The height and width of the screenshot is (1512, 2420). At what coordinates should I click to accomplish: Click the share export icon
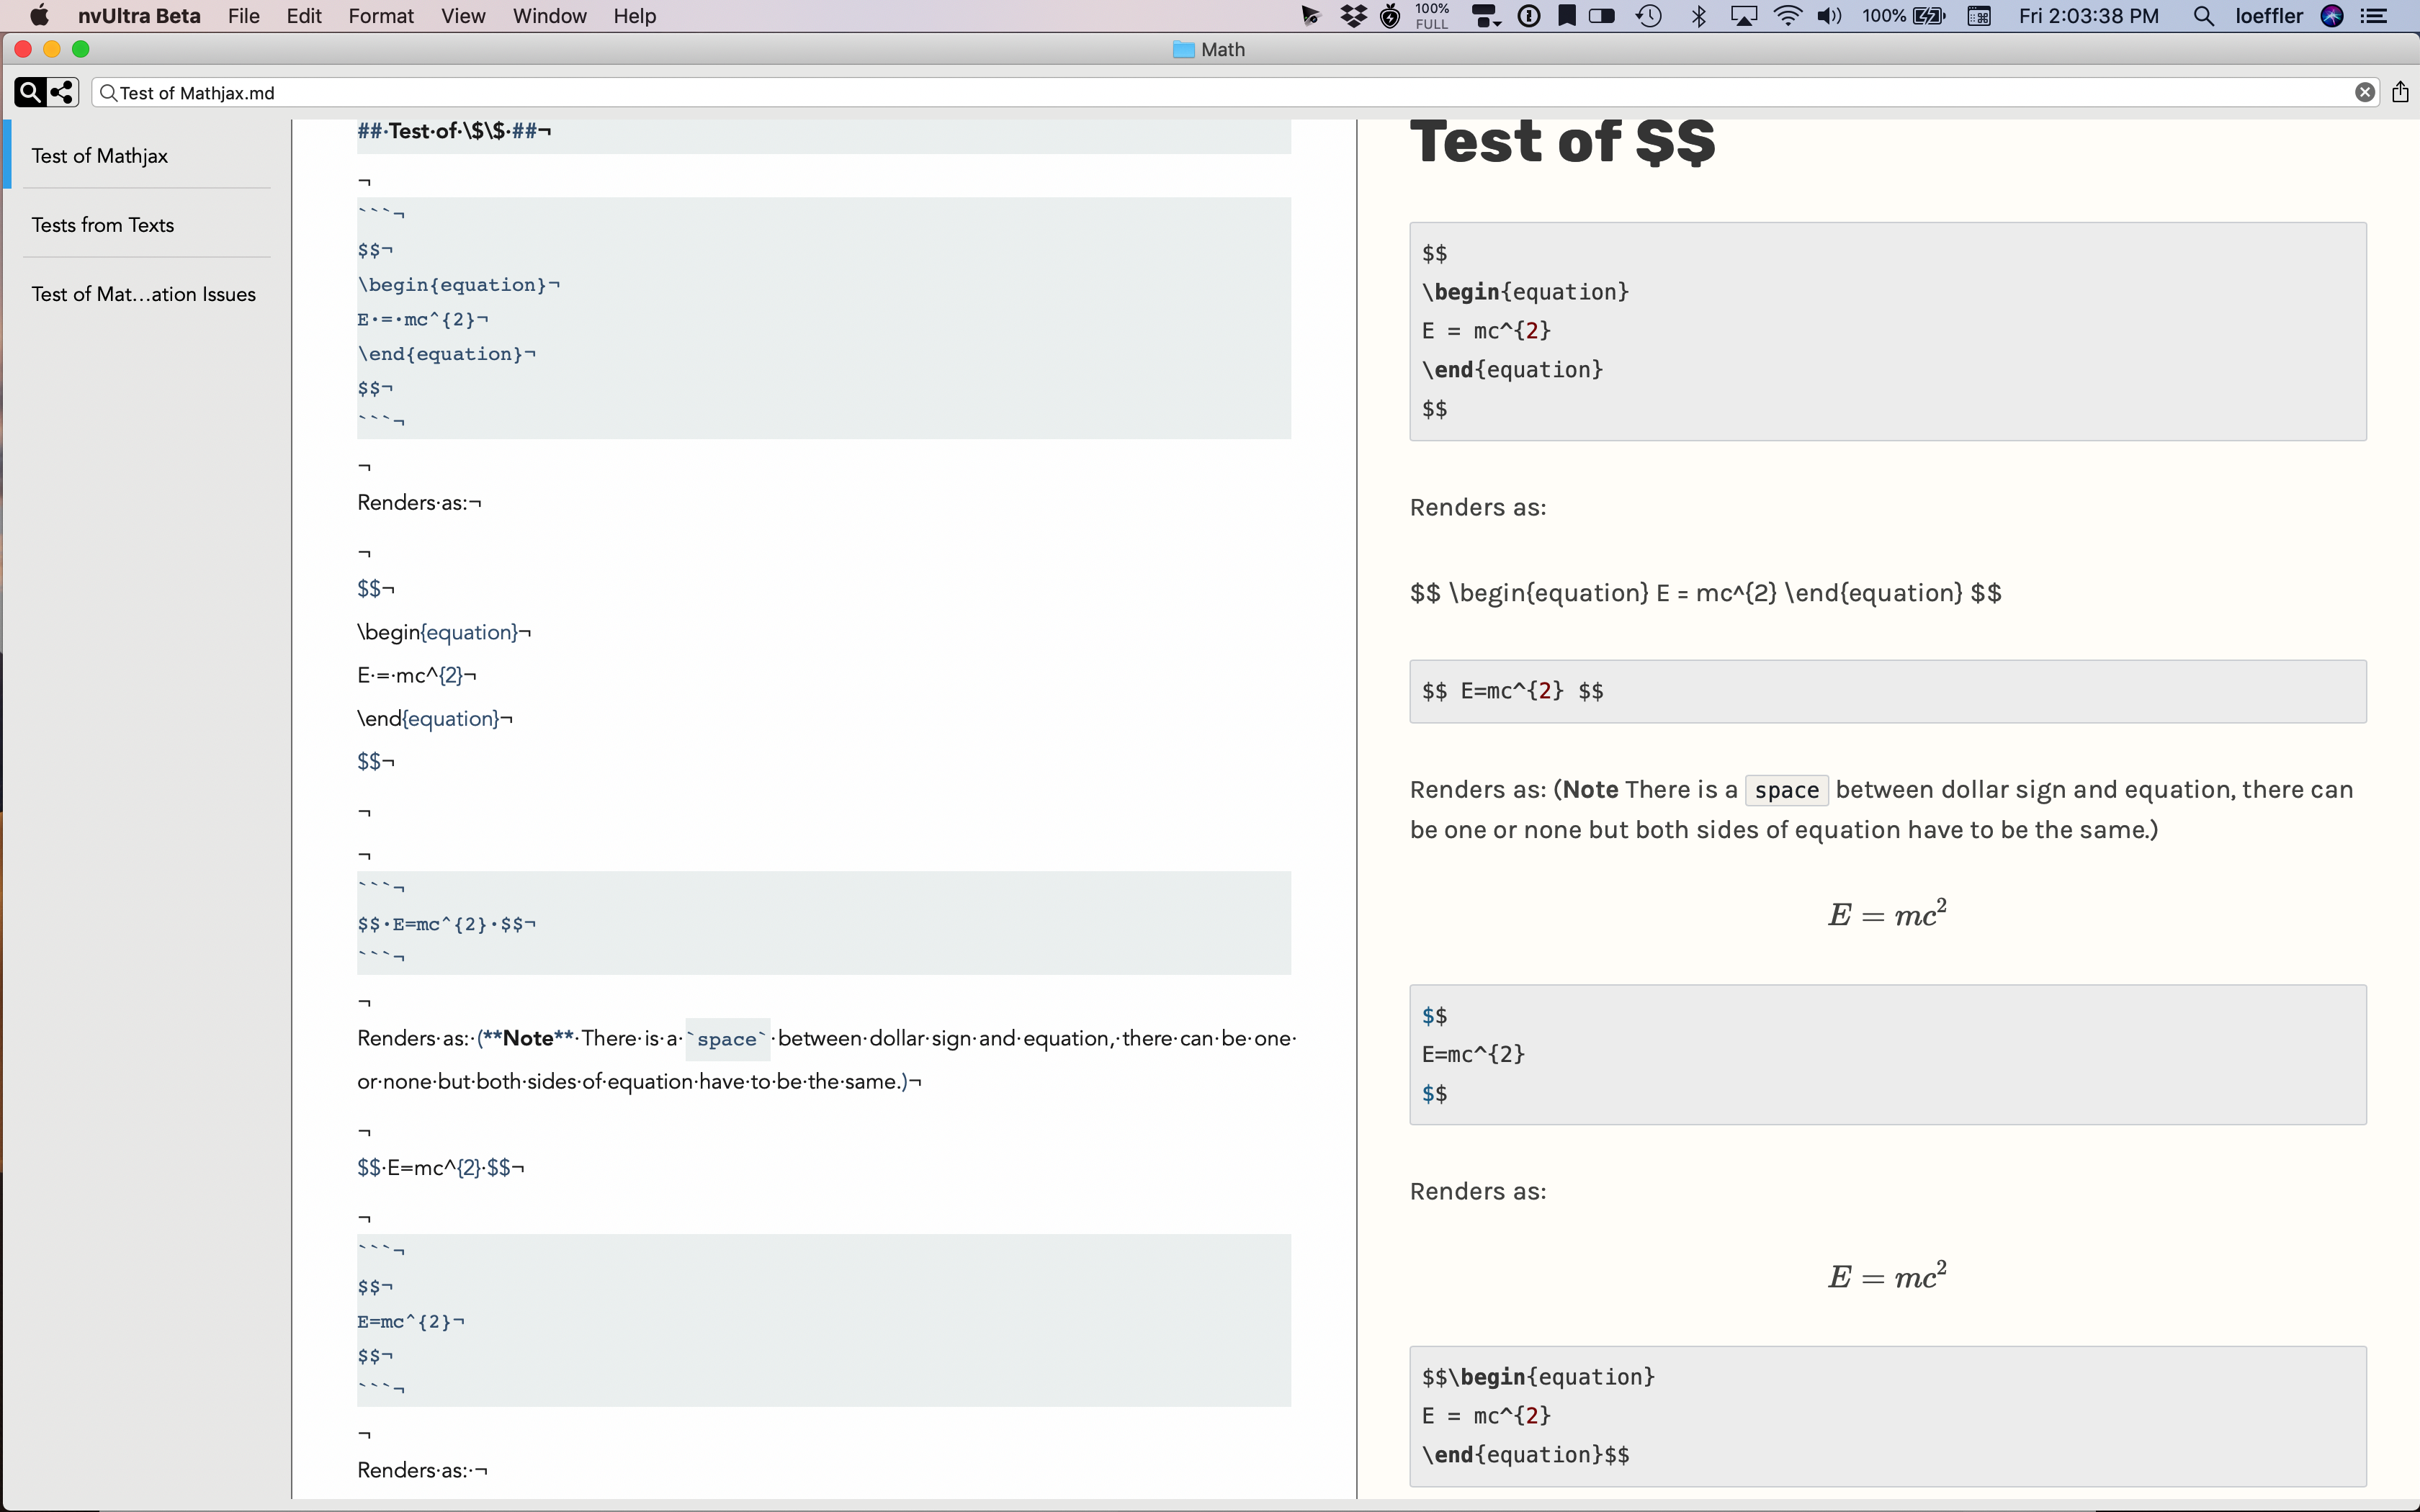coord(2400,92)
